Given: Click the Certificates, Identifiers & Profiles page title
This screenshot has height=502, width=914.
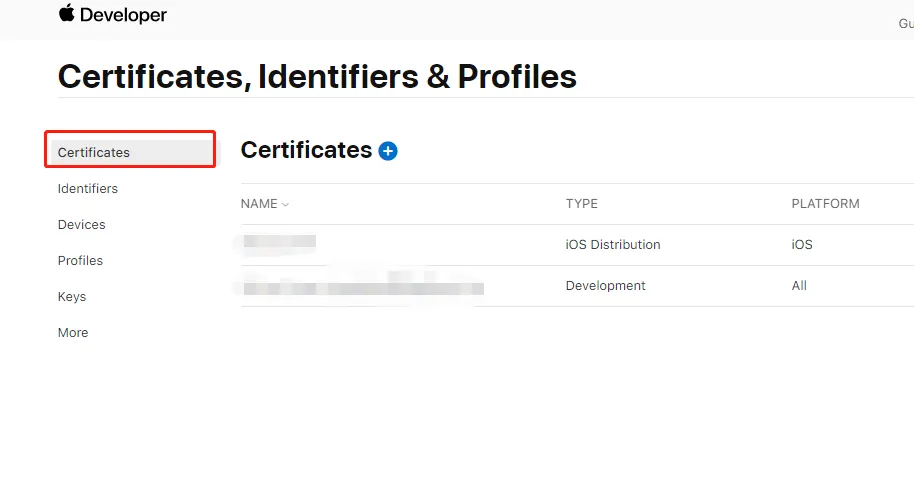Looking at the screenshot, I should tap(317, 76).
